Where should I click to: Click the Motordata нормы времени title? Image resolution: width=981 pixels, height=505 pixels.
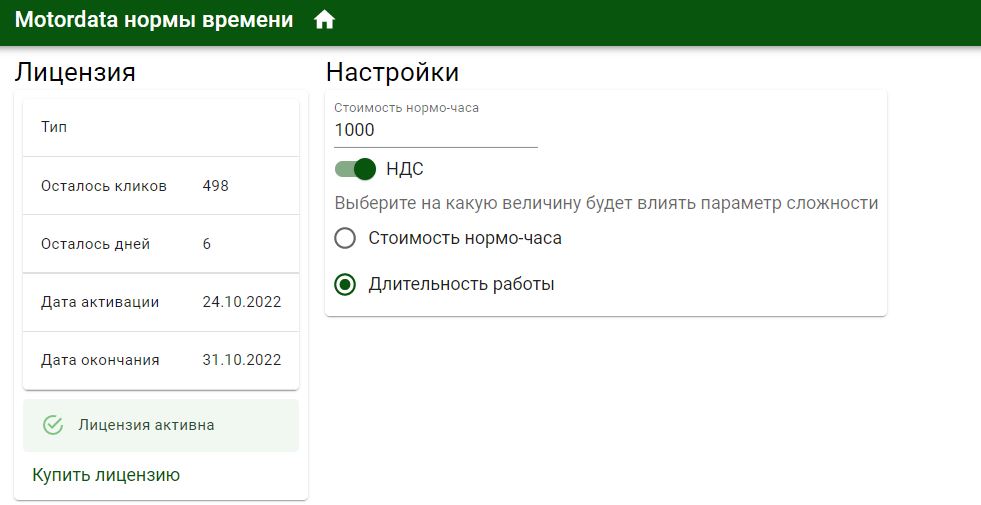[x=154, y=20]
